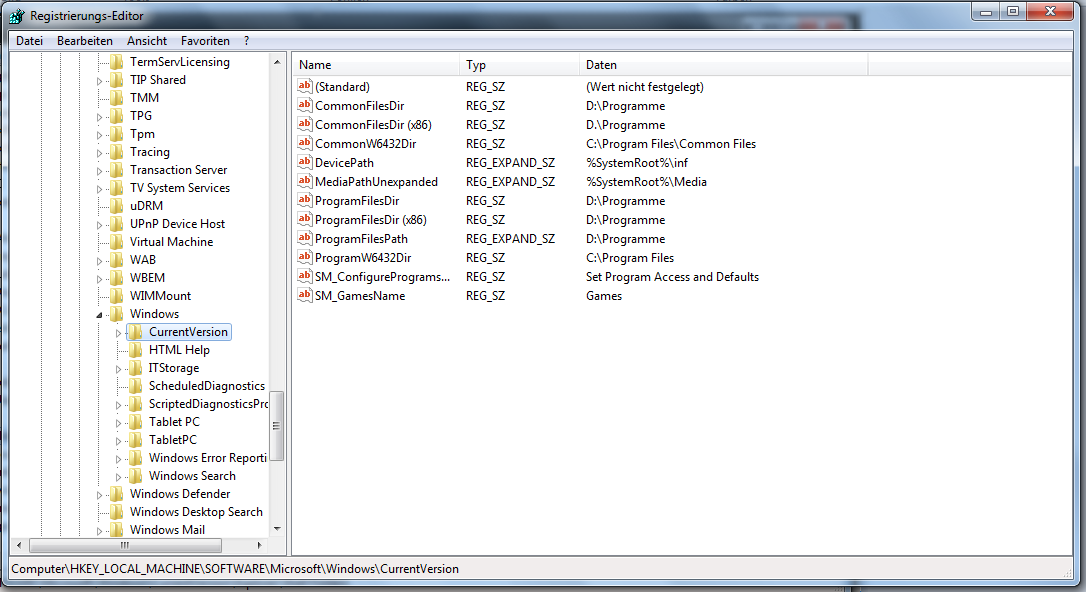Click the '%SystemRoot%\Media' data value

646,181
